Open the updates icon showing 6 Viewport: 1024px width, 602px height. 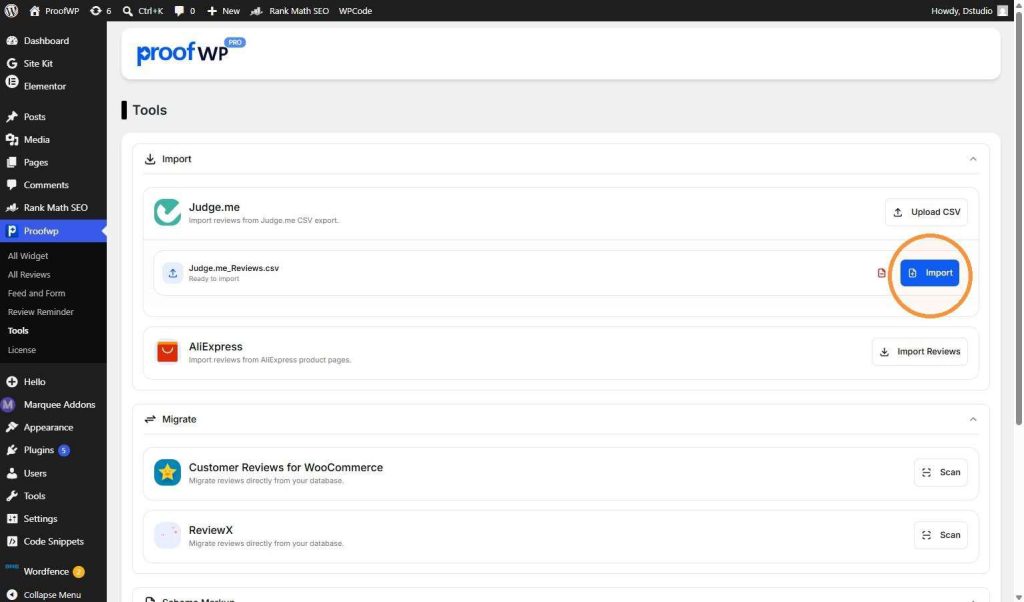100,10
